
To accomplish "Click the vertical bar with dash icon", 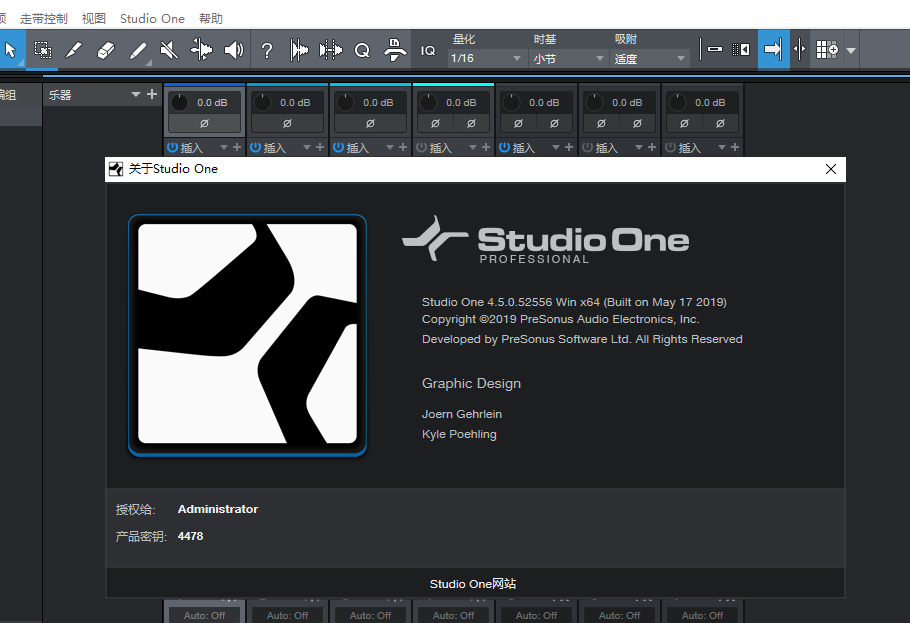I will tap(710, 50).
